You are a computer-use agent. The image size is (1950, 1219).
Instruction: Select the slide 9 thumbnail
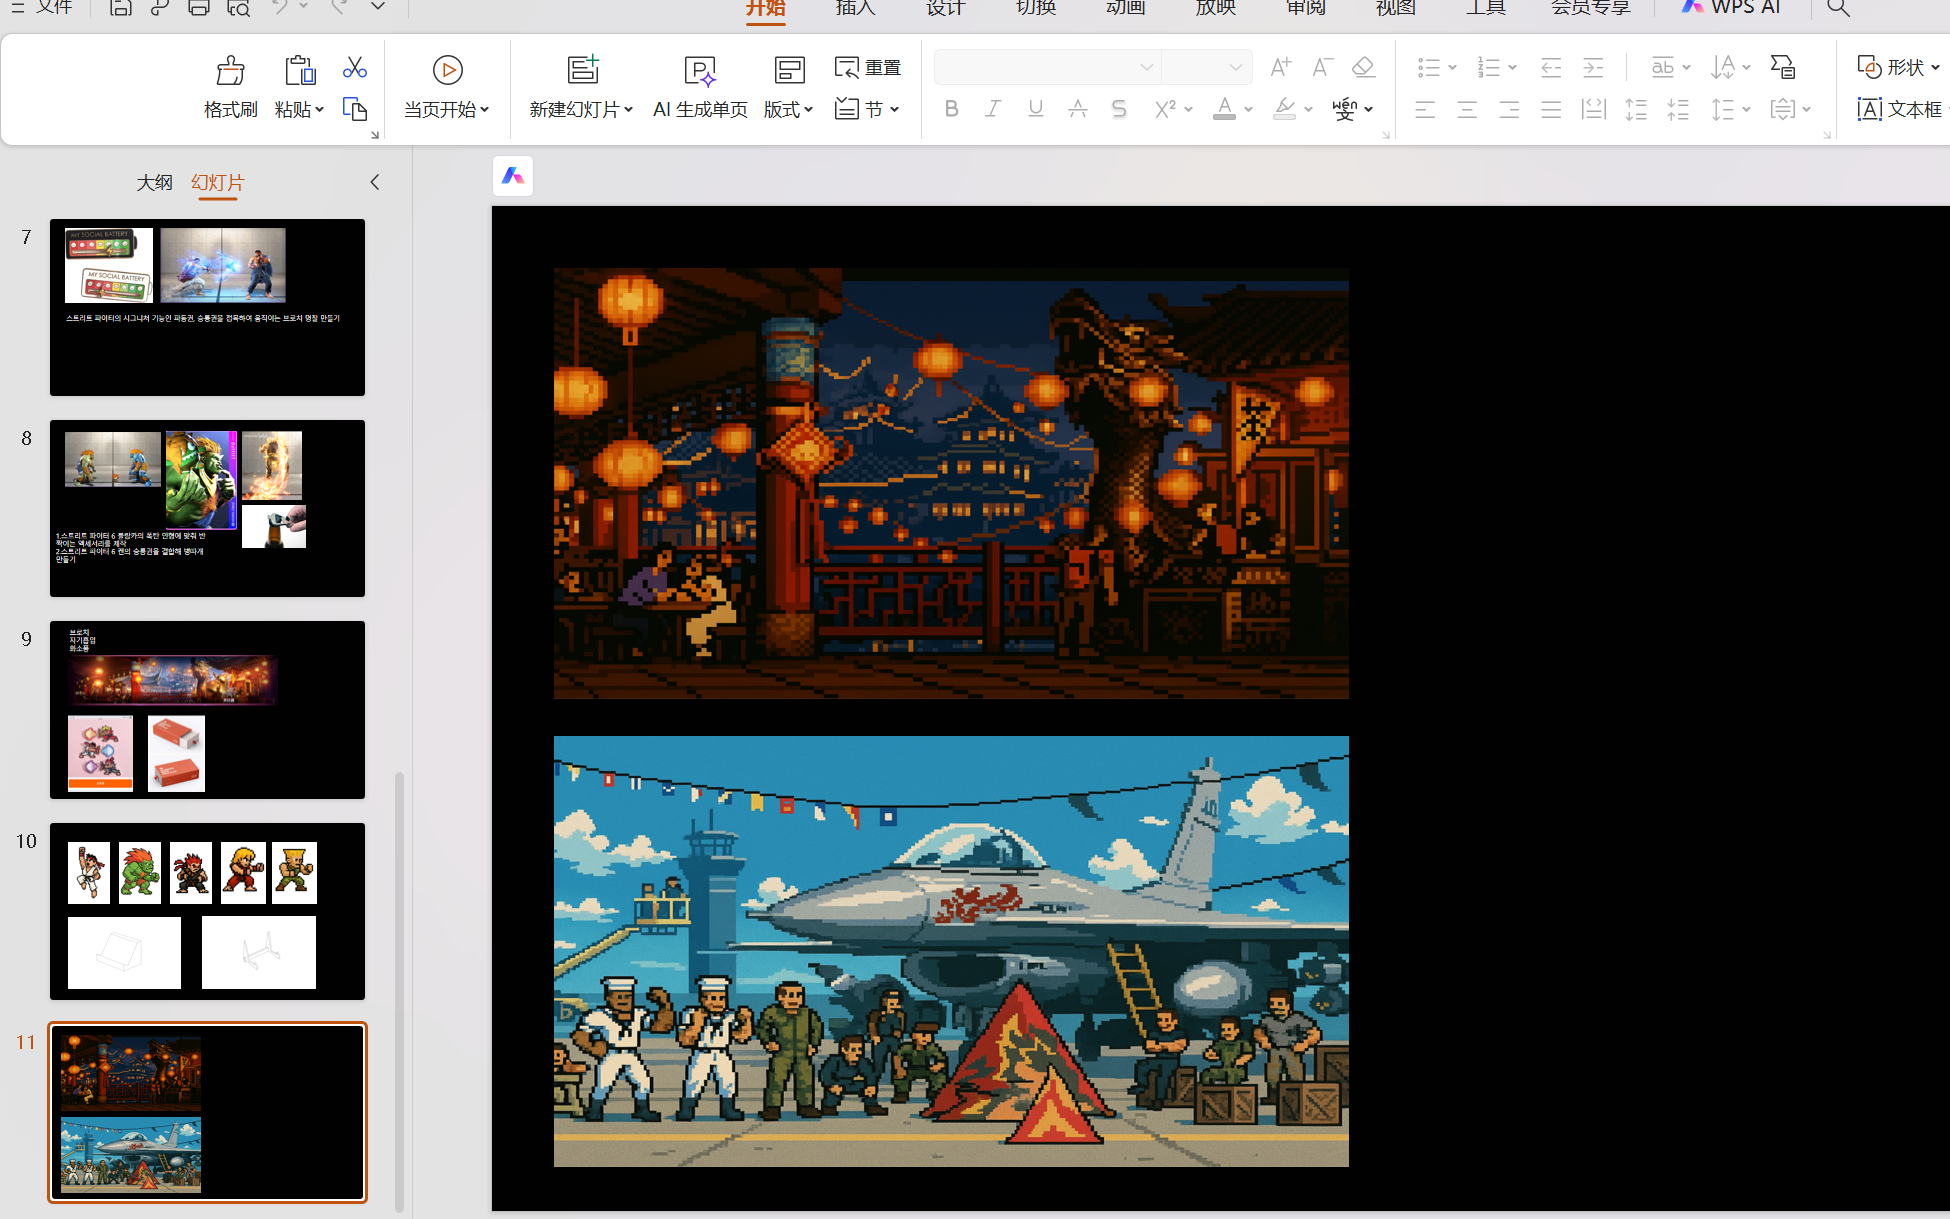[x=207, y=709]
